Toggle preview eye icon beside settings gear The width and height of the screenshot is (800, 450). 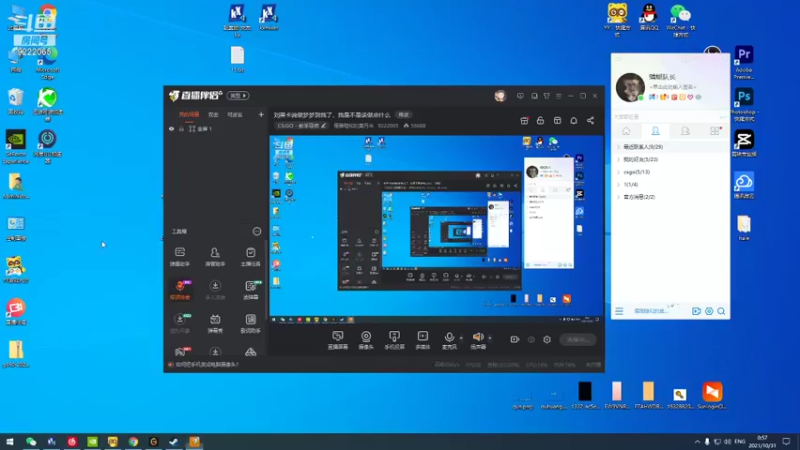tap(531, 339)
